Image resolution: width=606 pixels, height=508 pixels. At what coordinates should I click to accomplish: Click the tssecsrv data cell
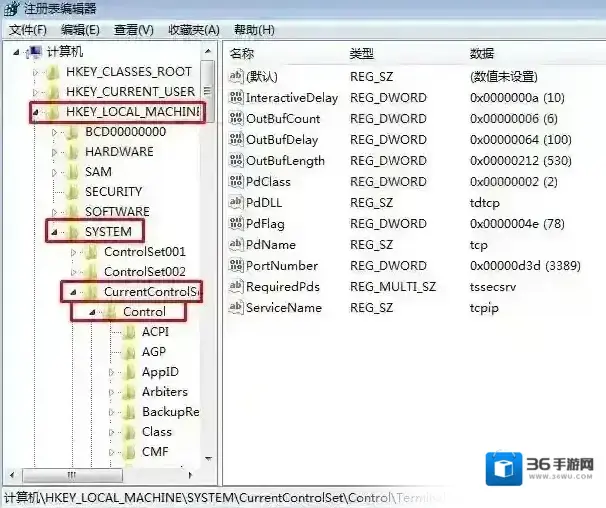click(493, 287)
